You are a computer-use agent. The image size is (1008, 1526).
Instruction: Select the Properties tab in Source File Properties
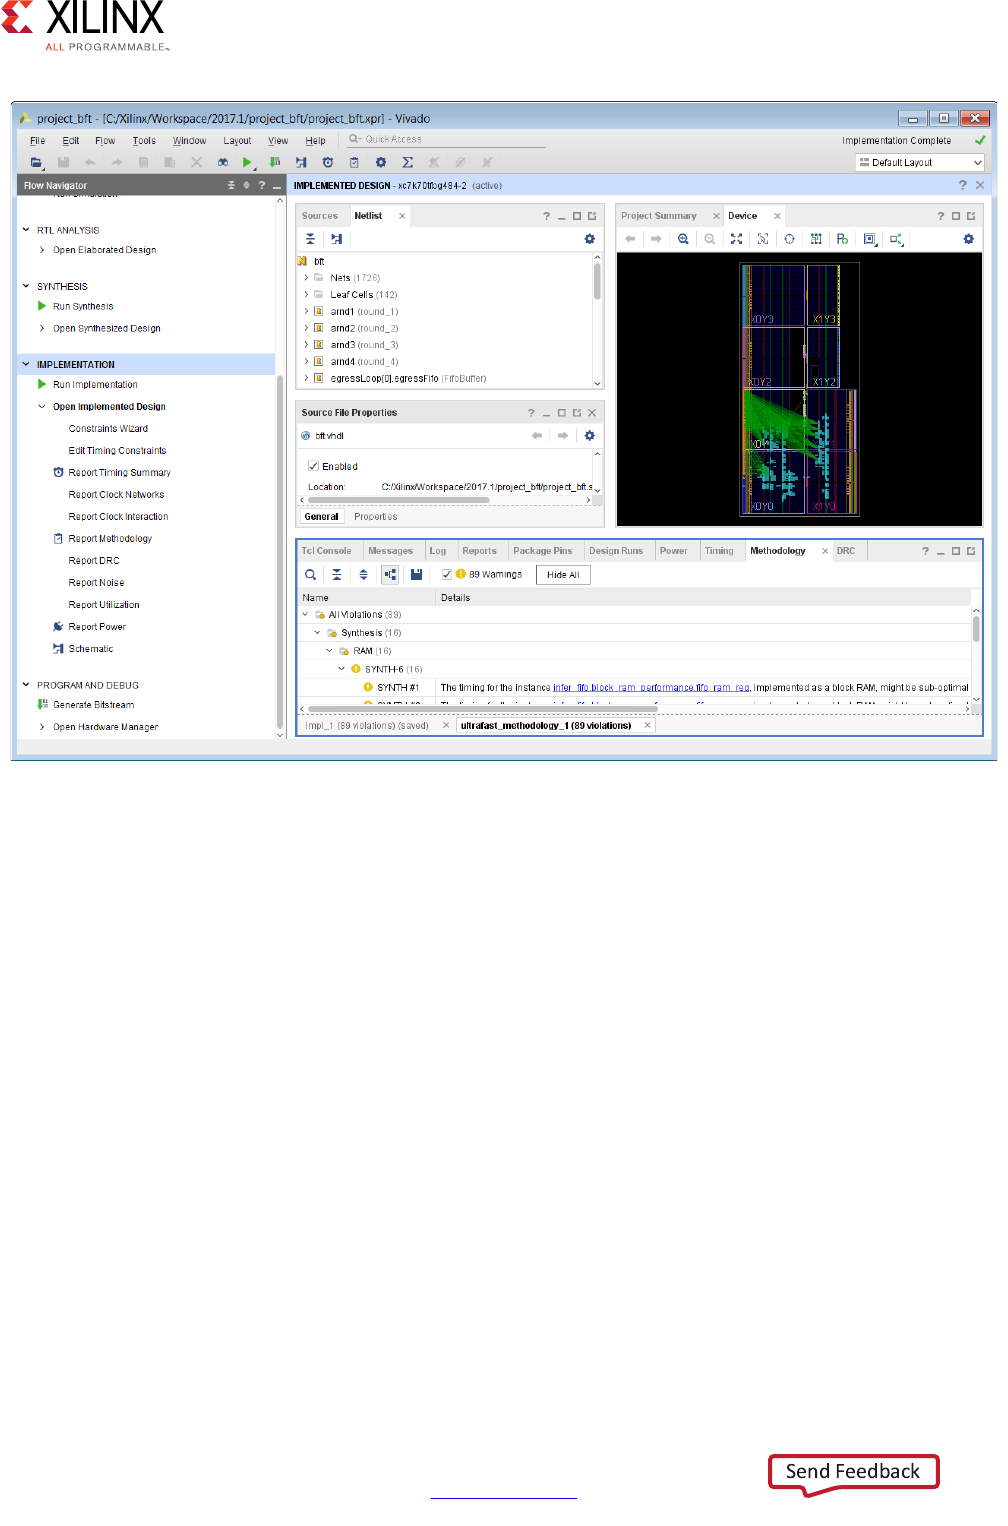pos(376,517)
